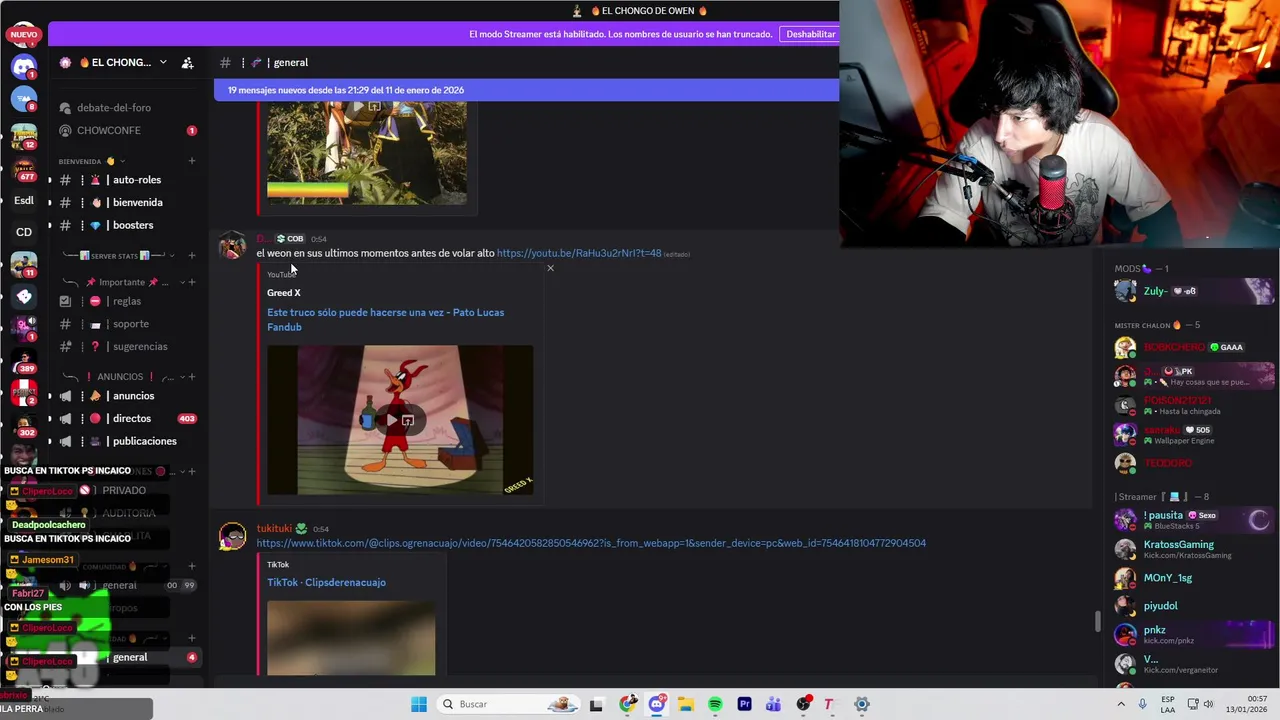Screen dimensions: 1280x720
Task: Click the Windows Start button
Action: (419, 704)
